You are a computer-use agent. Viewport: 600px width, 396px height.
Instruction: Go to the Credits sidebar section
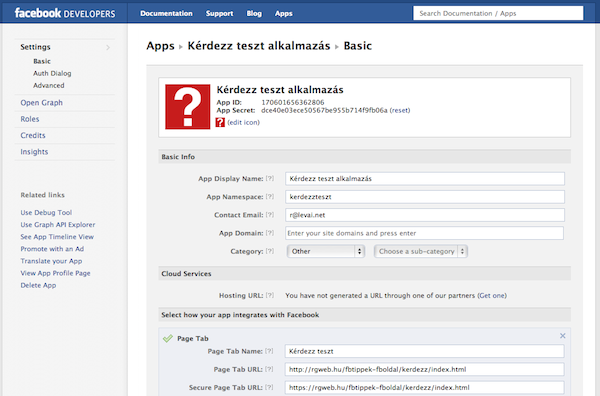(x=33, y=135)
